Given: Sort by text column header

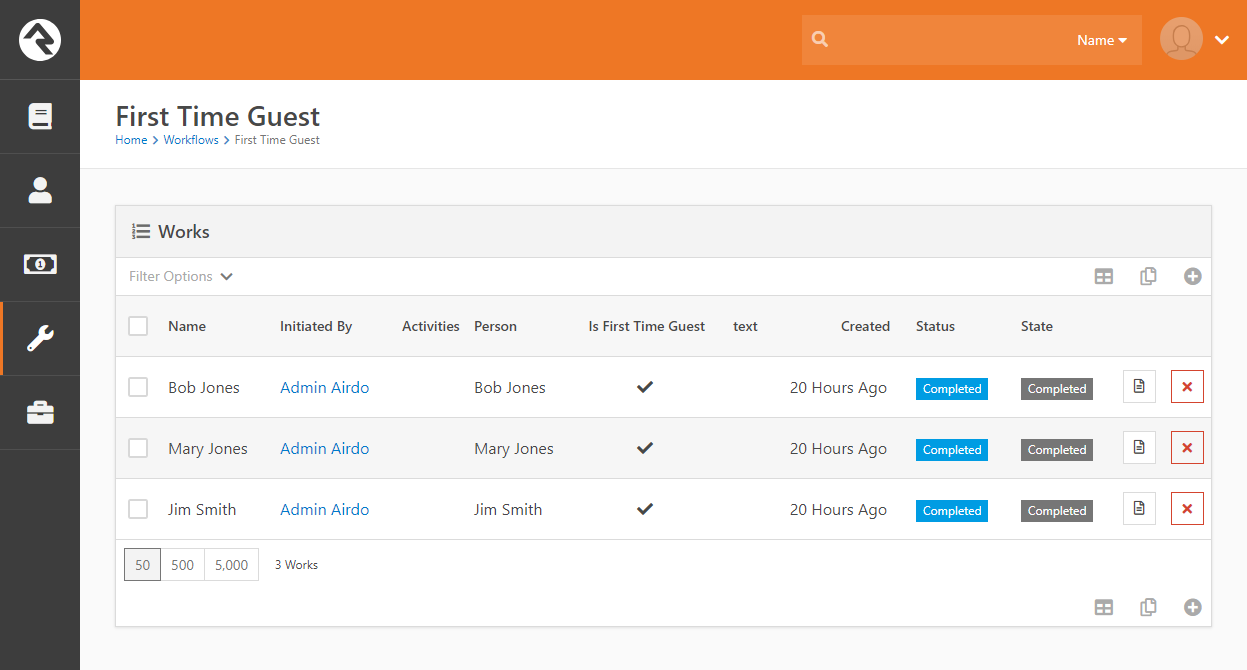Looking at the screenshot, I should point(745,326).
